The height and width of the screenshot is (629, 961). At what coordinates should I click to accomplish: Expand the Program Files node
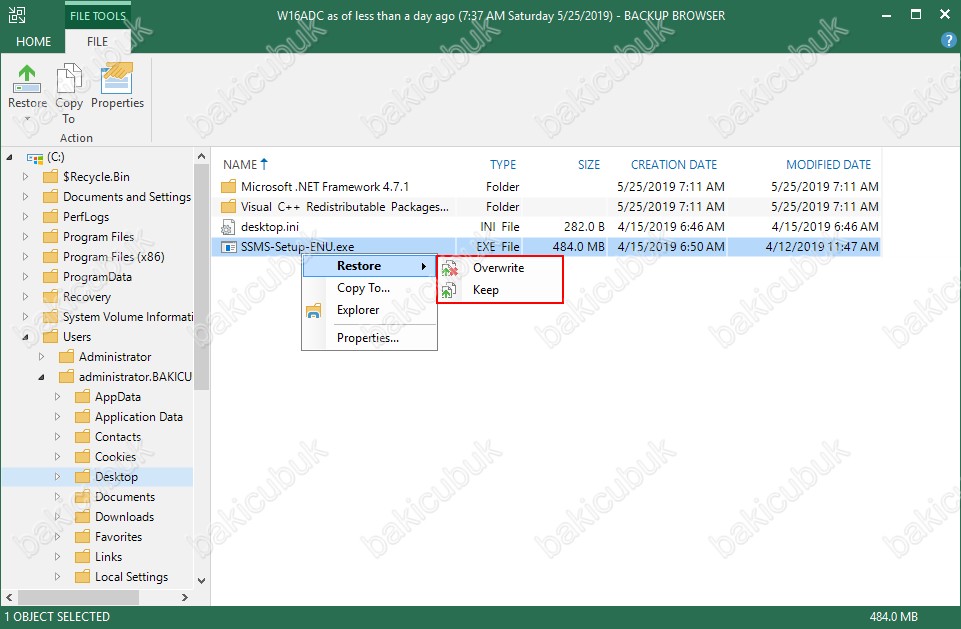[x=25, y=237]
